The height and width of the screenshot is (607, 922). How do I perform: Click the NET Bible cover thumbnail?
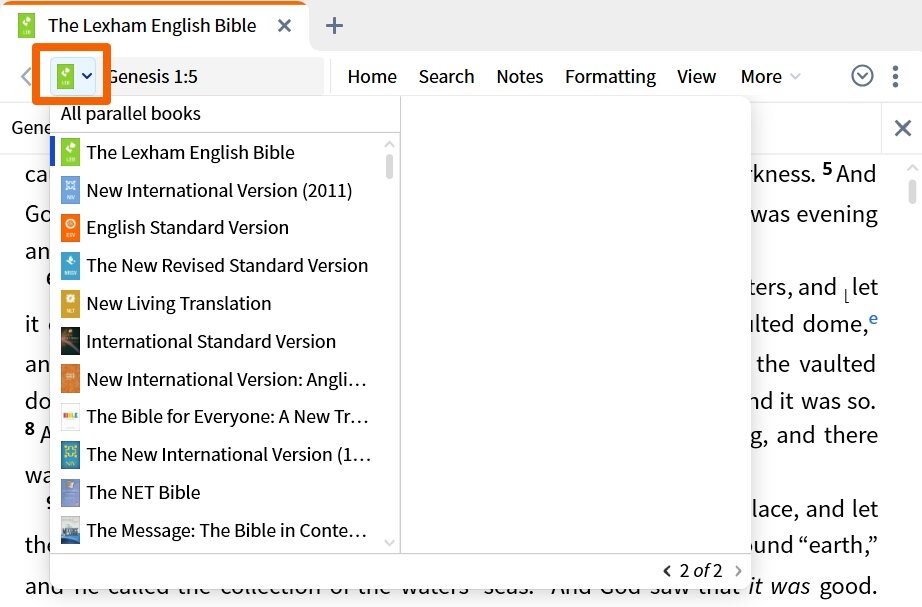tap(71, 492)
